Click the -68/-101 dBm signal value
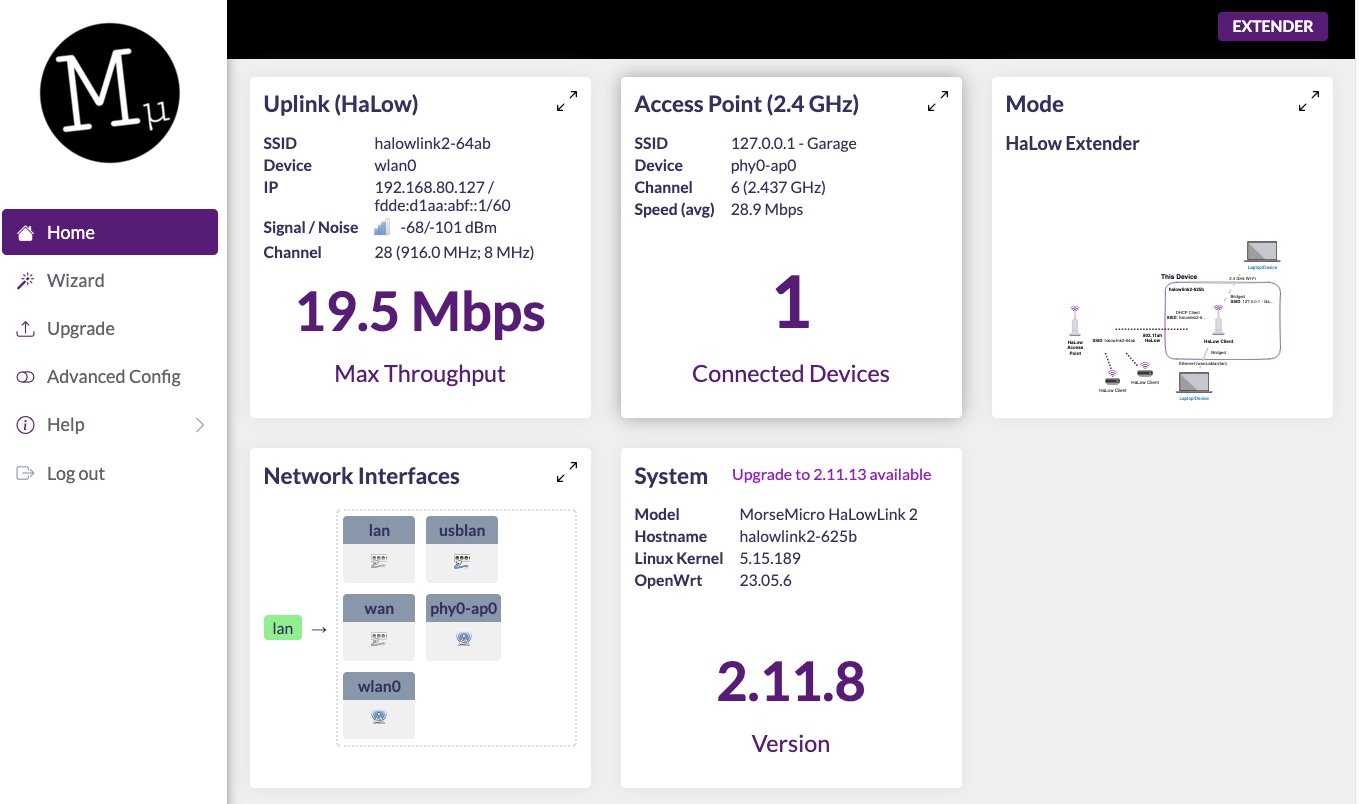 point(448,228)
